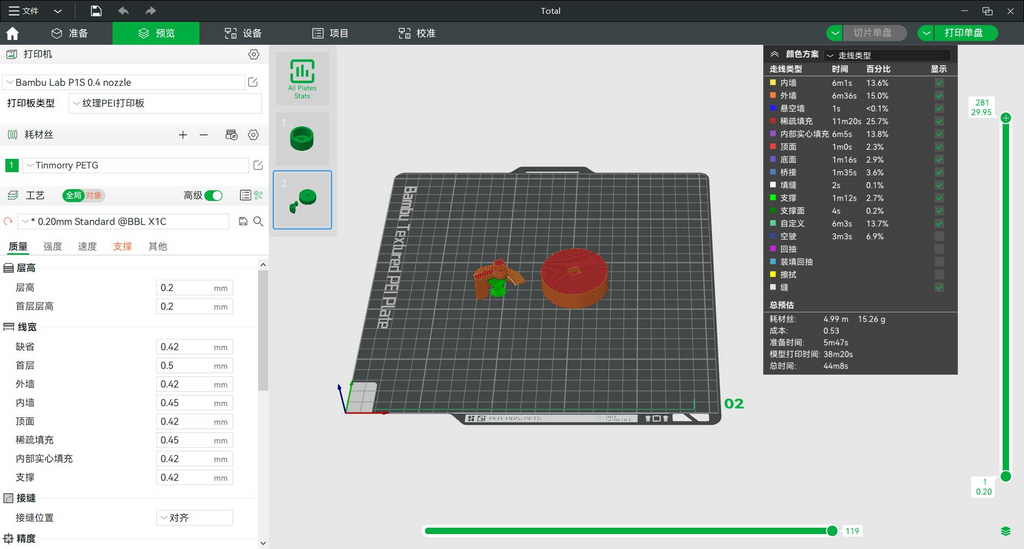Toggle 缝 display checkbox
This screenshot has width=1024, height=549.
click(x=939, y=287)
